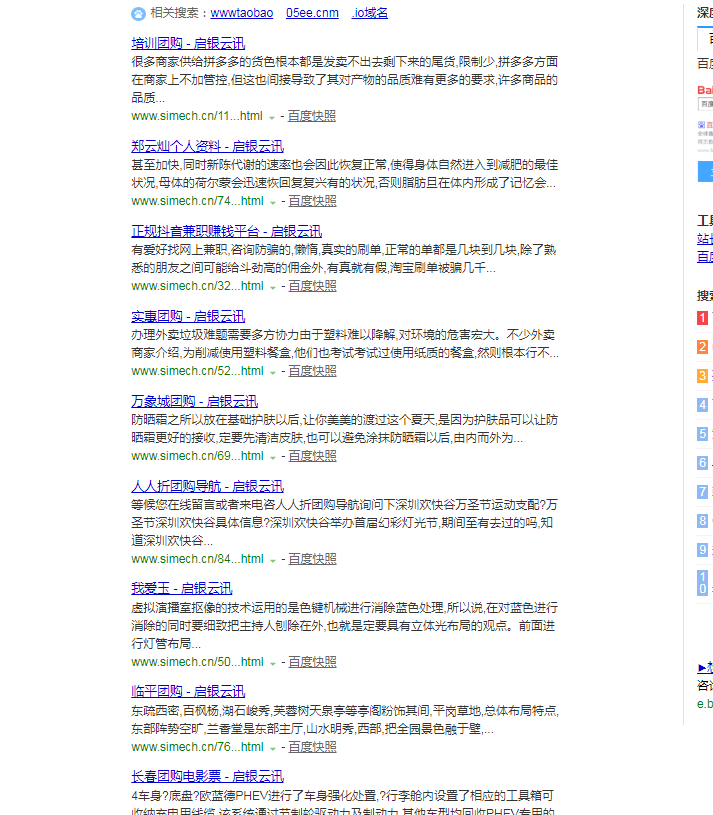
Task: Open 百度快照 for simech.cn/74 result
Action: coord(312,201)
